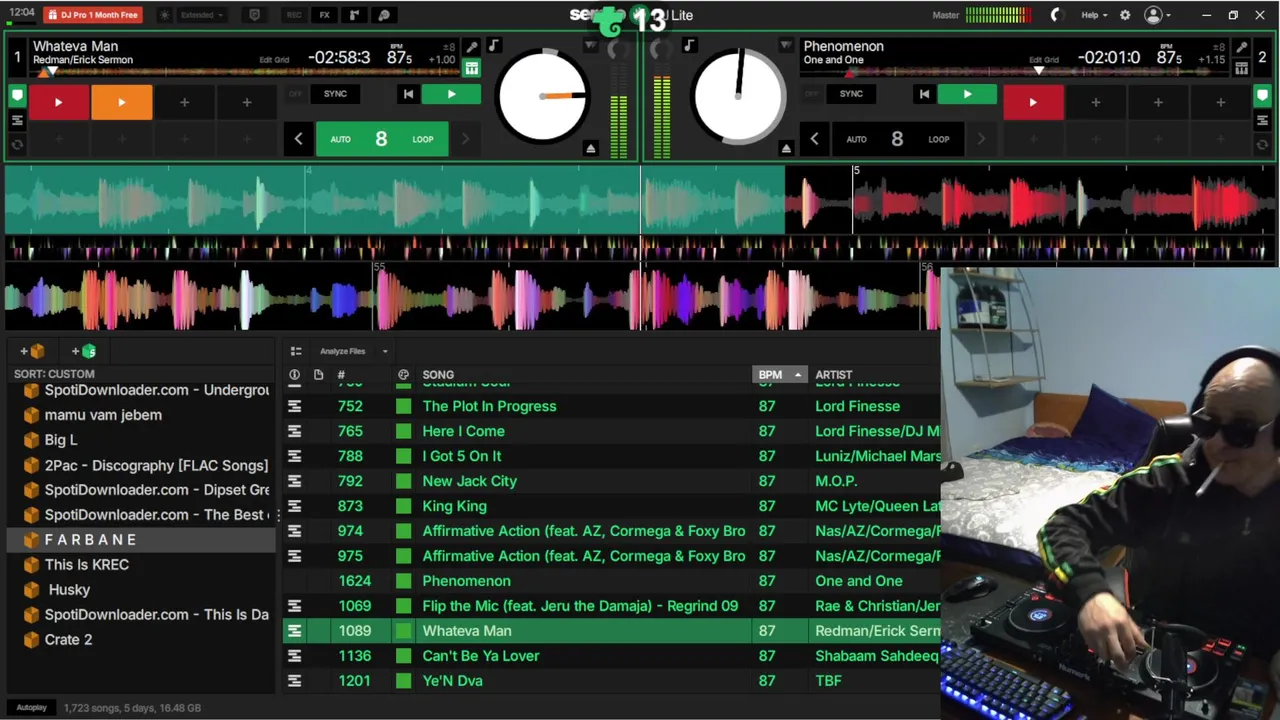Screen dimensions: 1280x720
Task: Eject track from deck 2
Action: (x=786, y=149)
